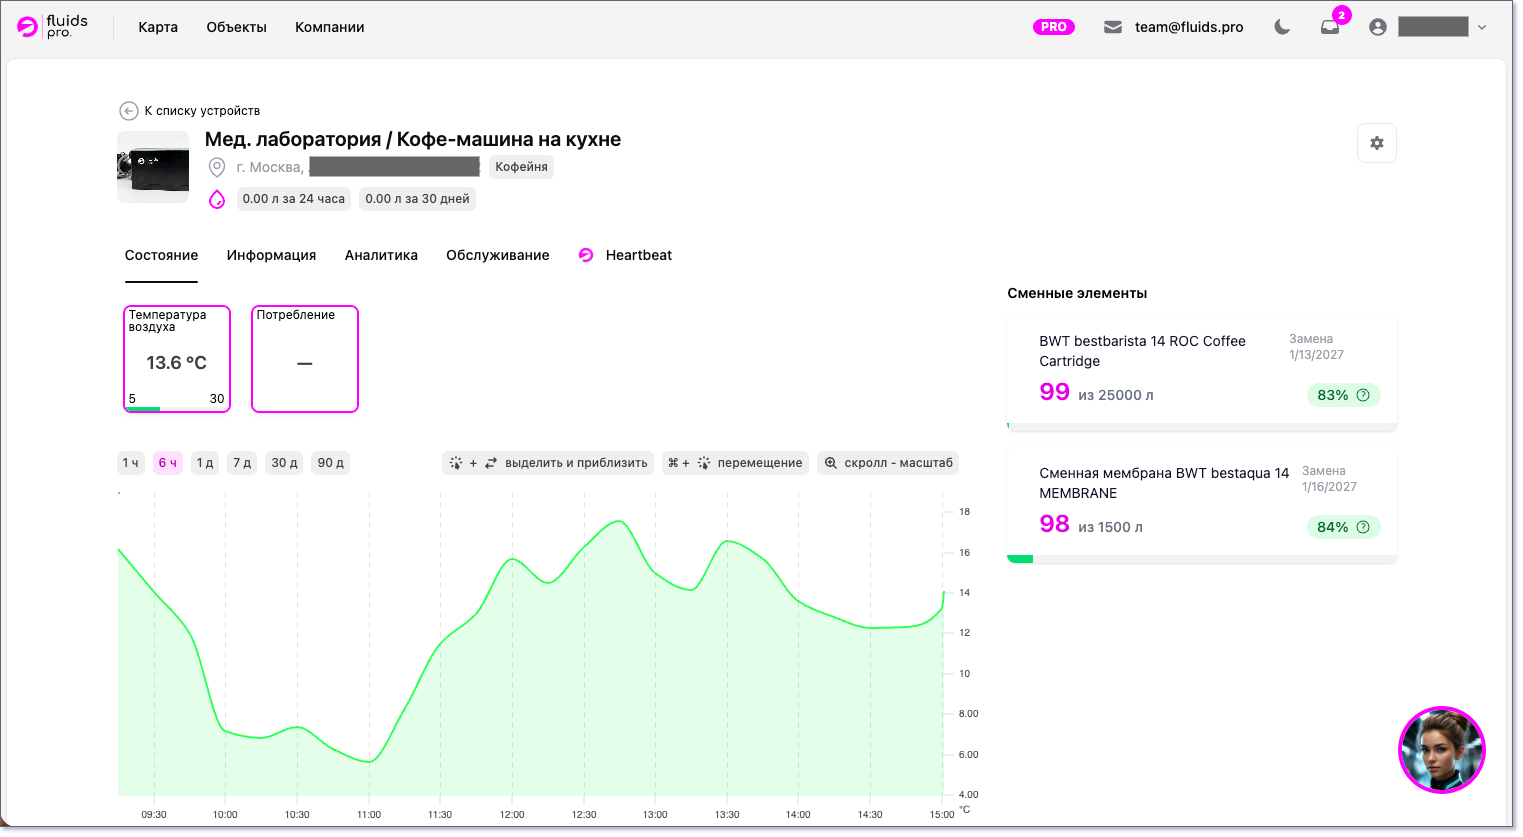
Task: Click 99 из 25000 л value
Action: coord(1096,392)
